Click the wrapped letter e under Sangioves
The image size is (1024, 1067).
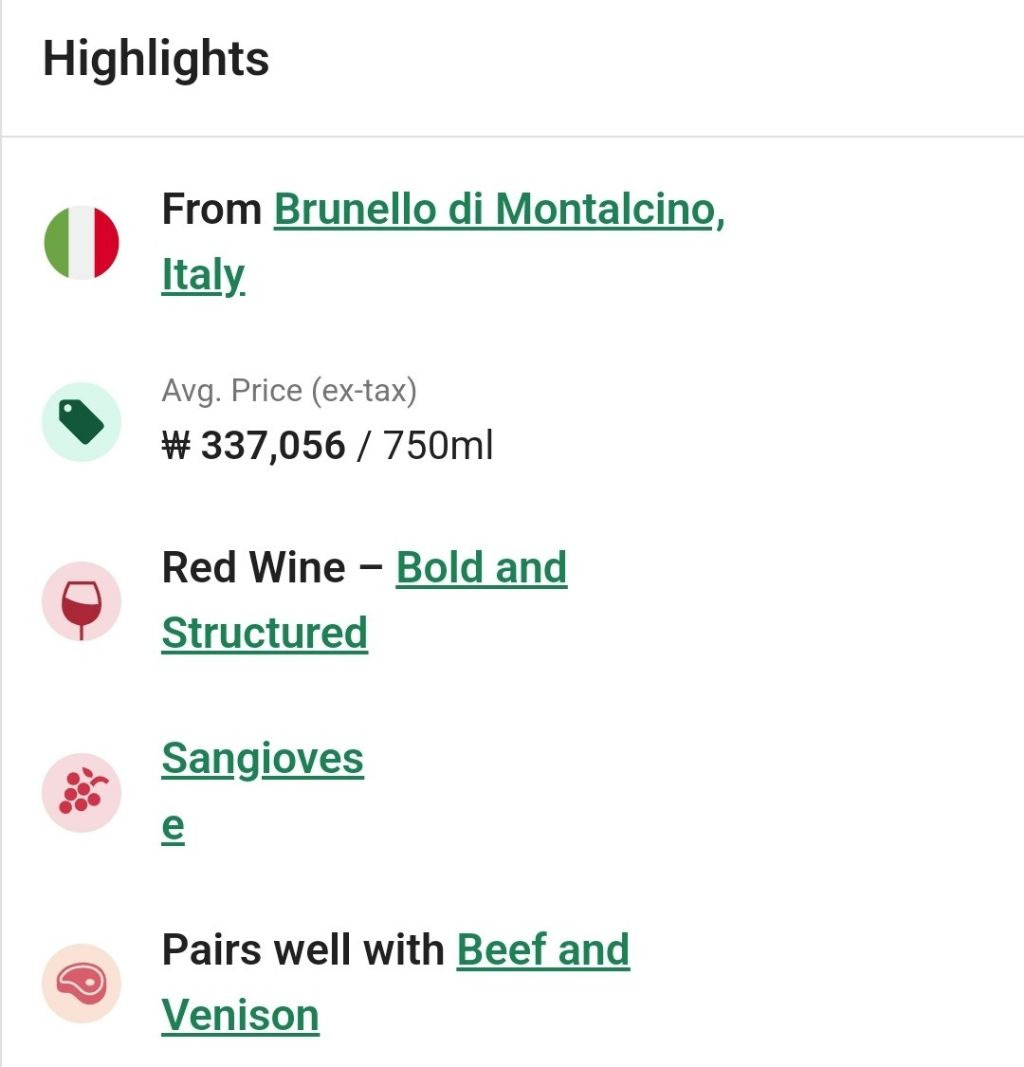click(173, 827)
